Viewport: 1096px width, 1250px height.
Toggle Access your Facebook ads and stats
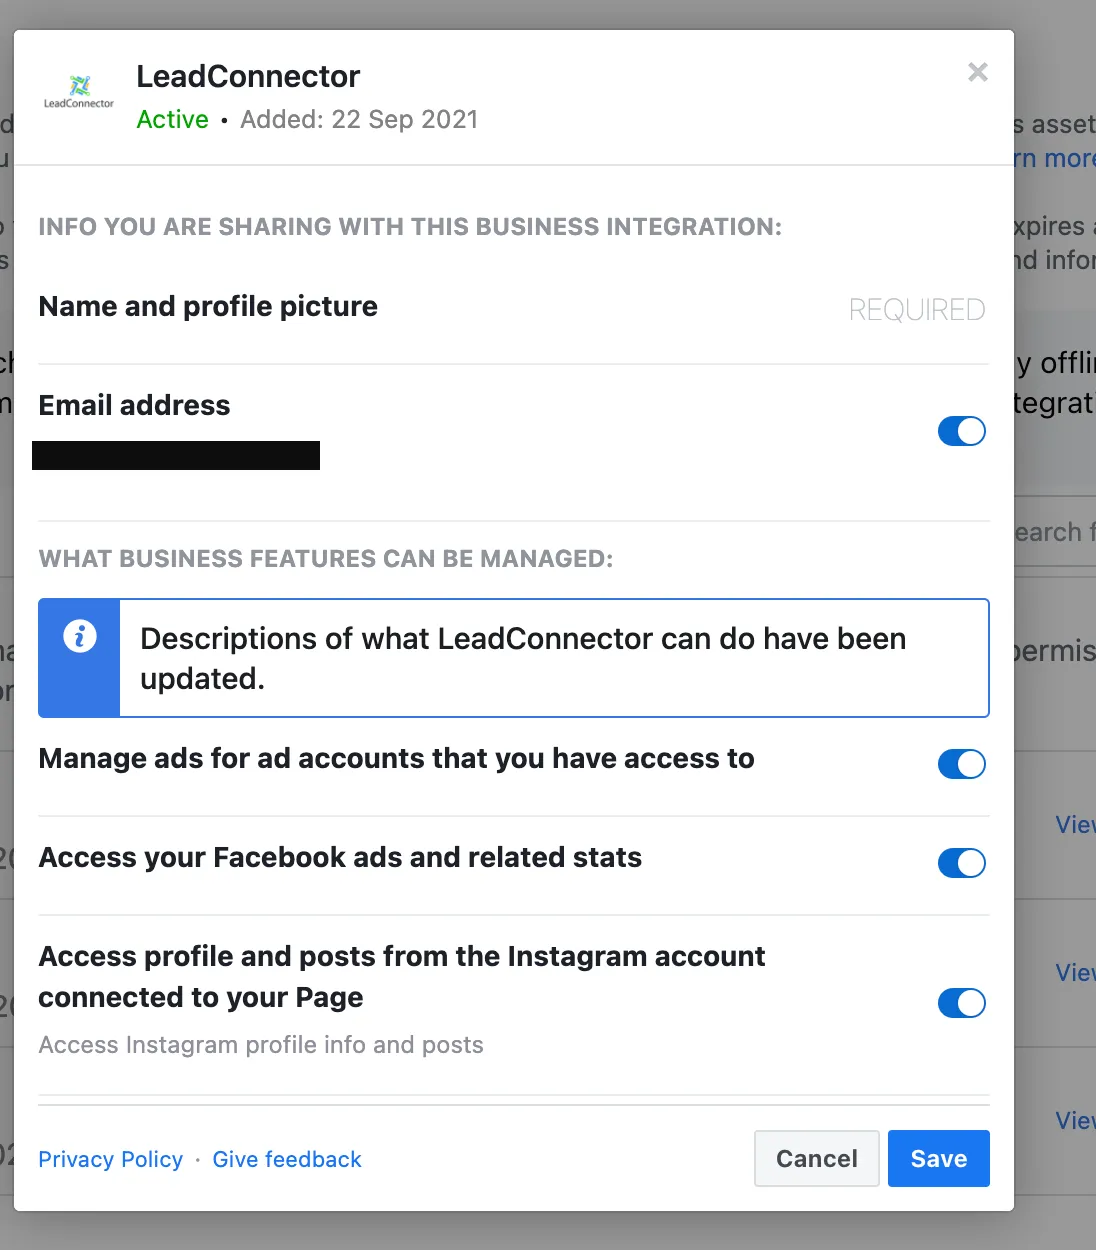pos(962,863)
